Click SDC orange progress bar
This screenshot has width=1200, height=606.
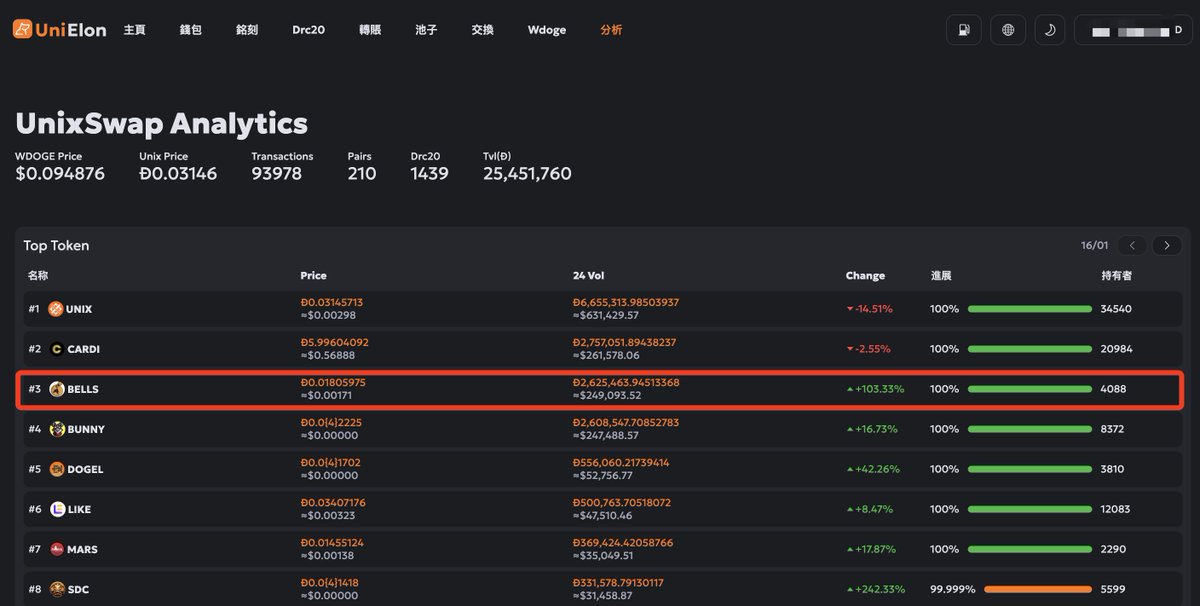1038,589
